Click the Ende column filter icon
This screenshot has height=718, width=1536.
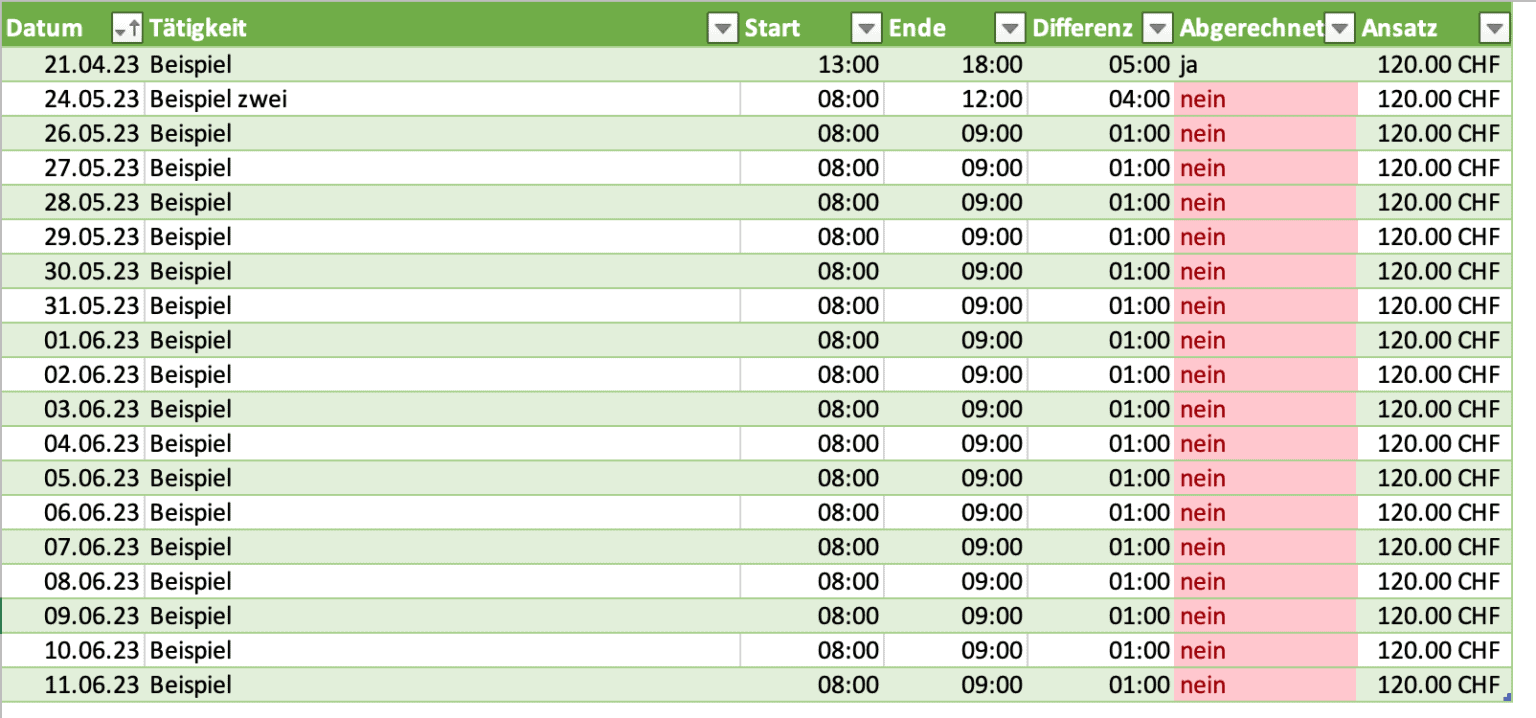(x=1010, y=27)
